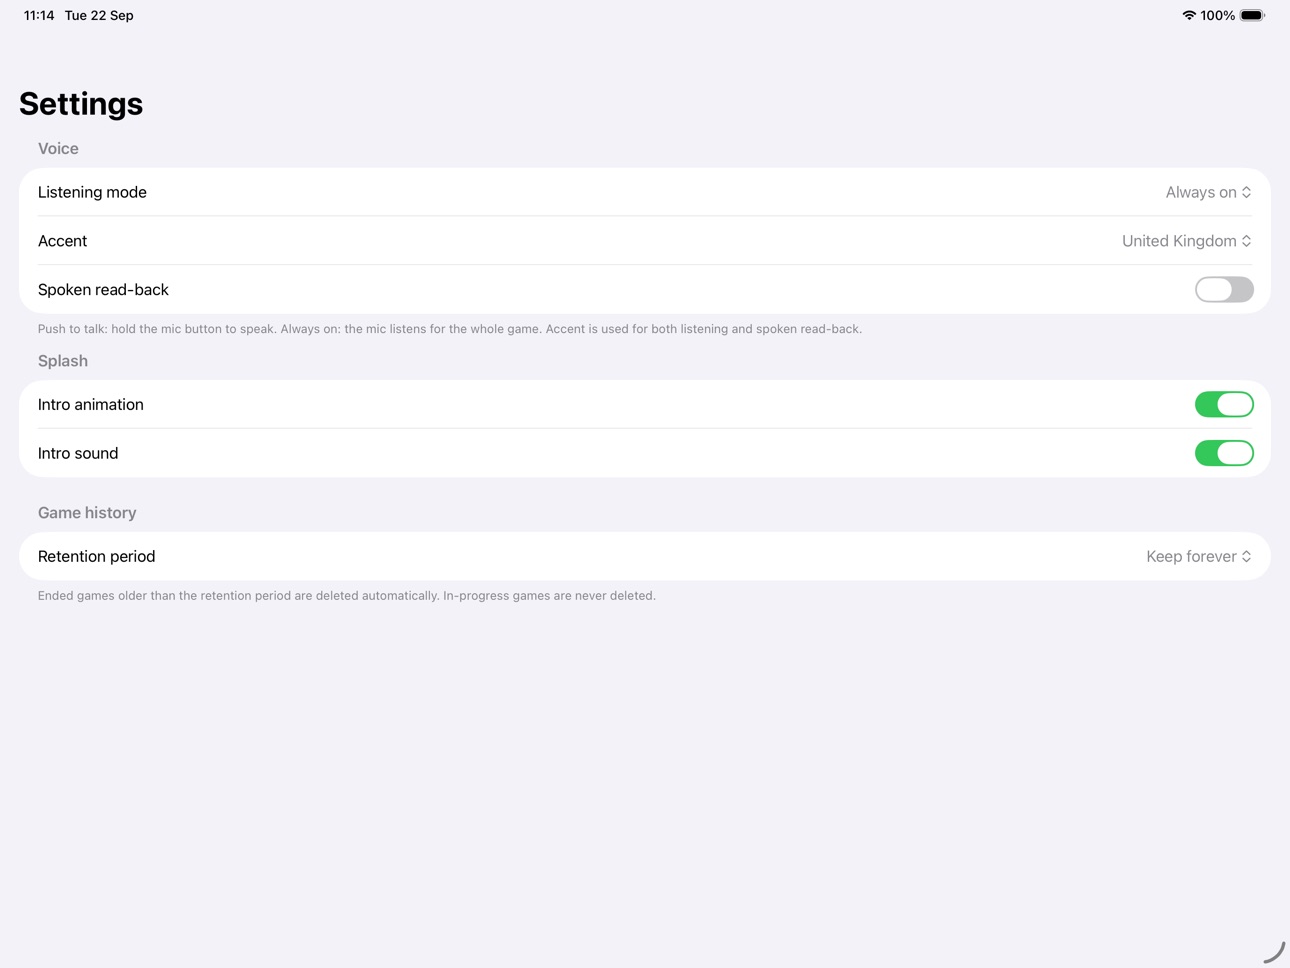Click the "Intro sound" label
The width and height of the screenshot is (1290, 968).
tap(78, 453)
